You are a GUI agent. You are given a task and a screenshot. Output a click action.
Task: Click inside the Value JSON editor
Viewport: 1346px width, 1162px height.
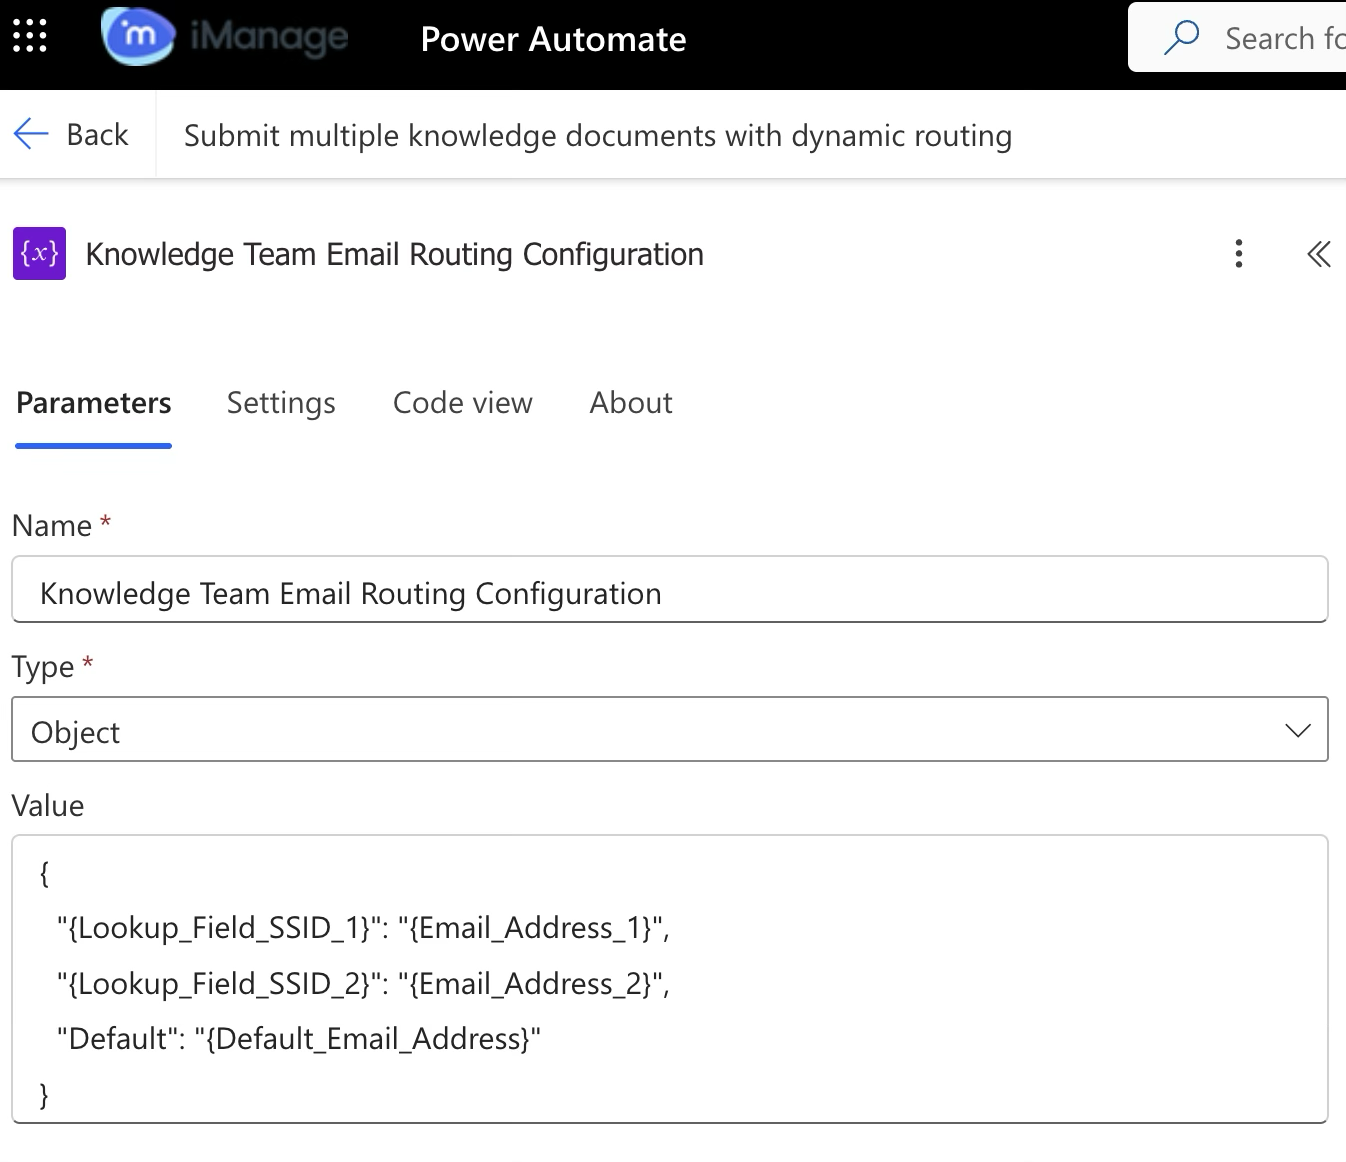670,979
